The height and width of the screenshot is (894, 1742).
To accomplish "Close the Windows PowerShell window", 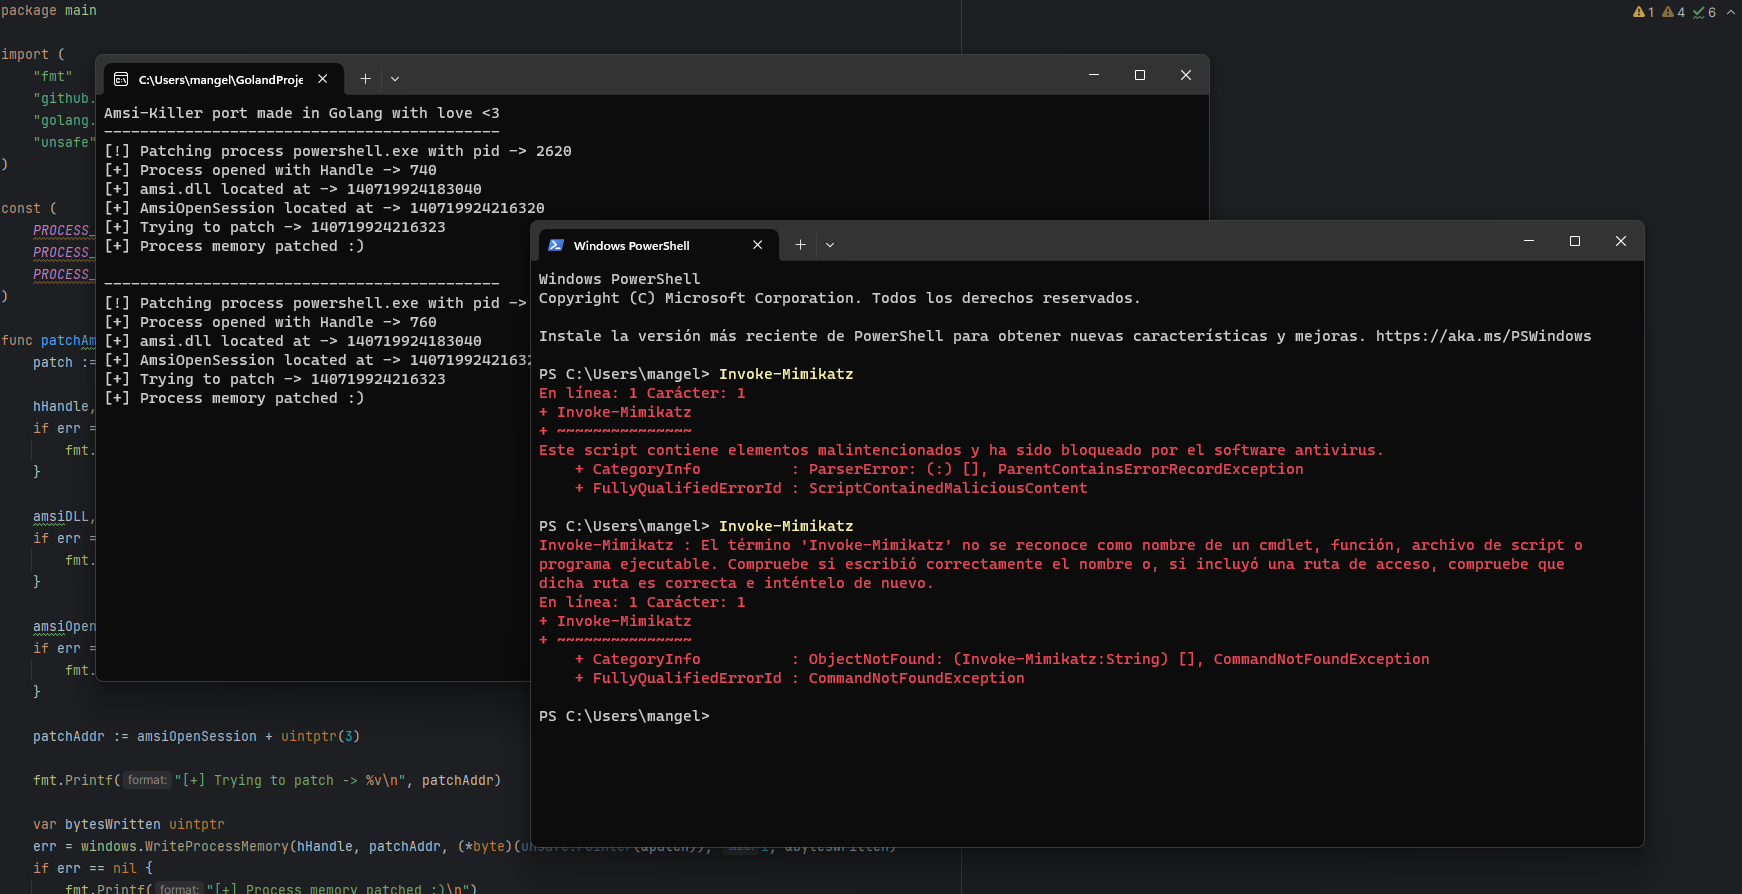I will coord(1621,241).
